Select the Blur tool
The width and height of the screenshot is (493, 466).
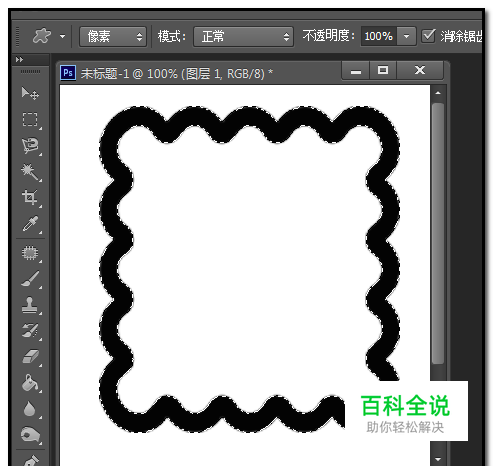30,409
